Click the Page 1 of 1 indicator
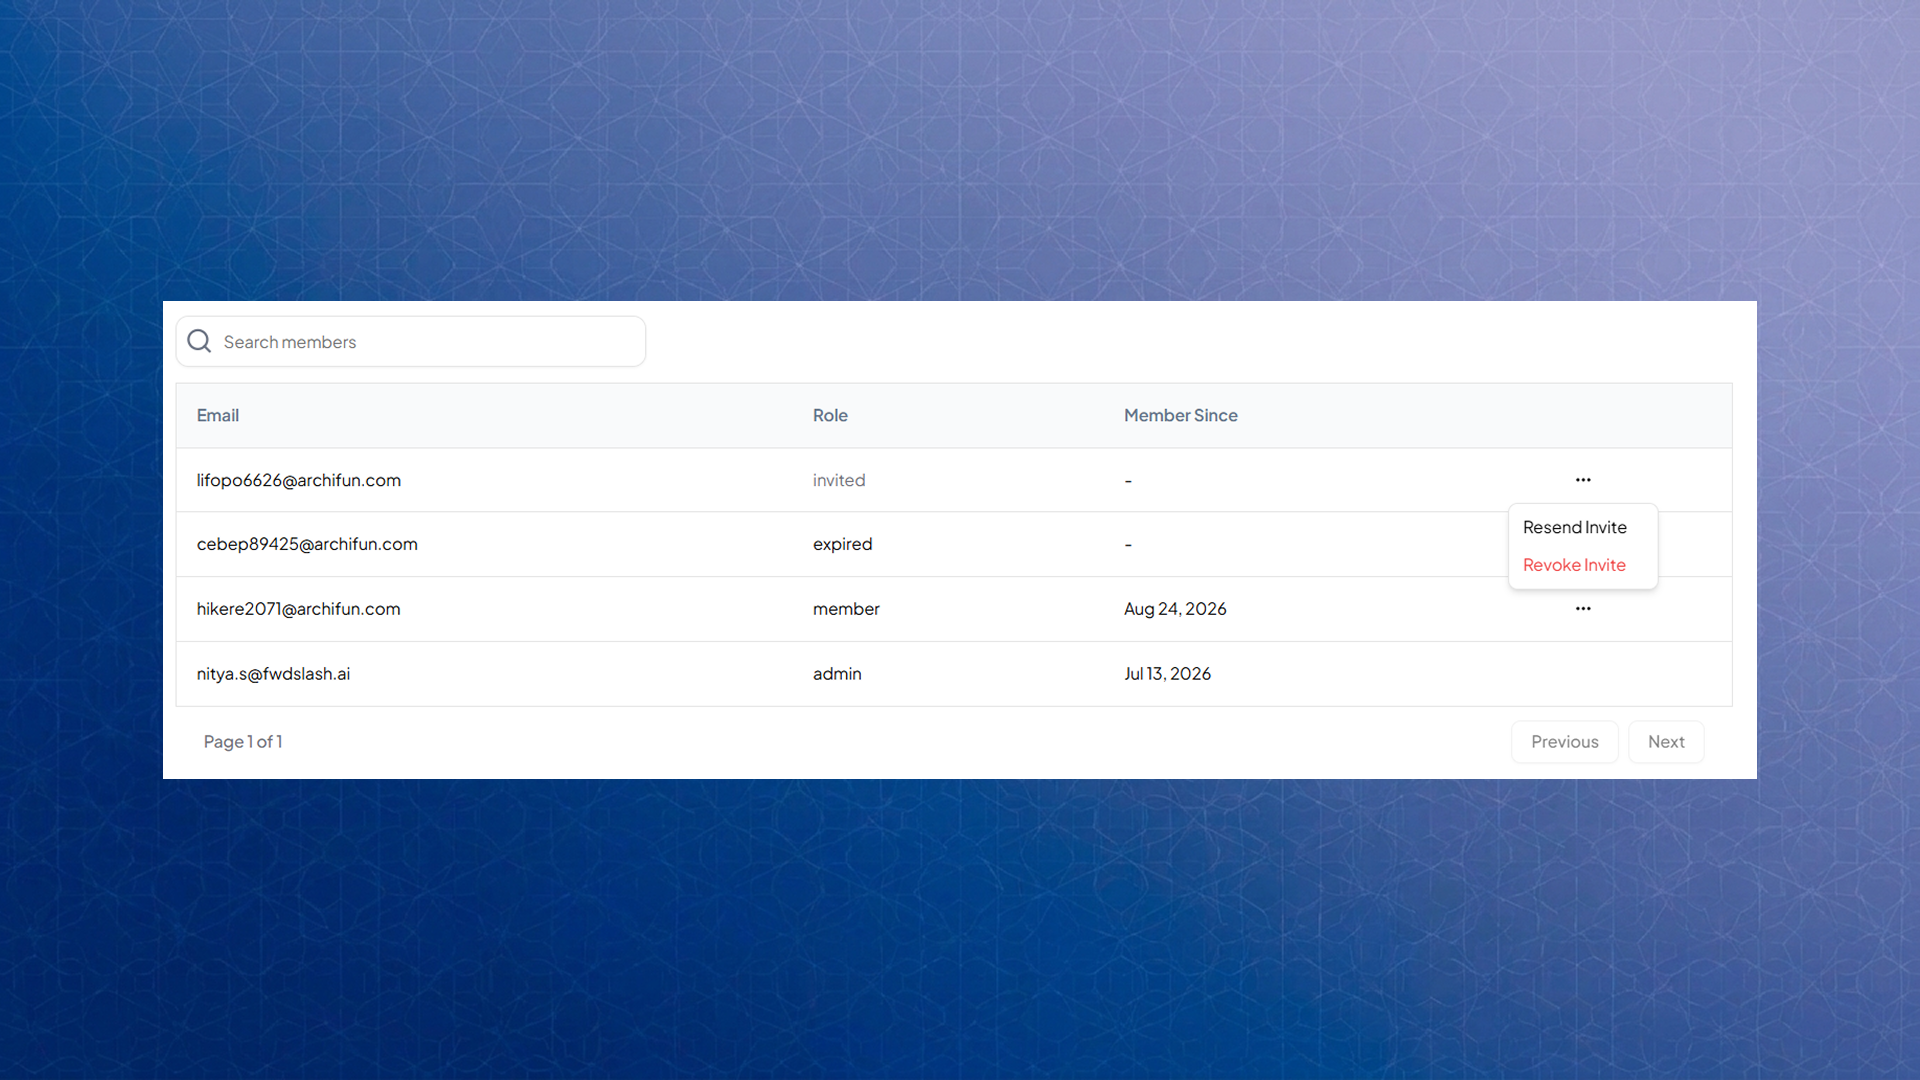Screen dimensions: 1920x1080 pyautogui.click(x=243, y=742)
